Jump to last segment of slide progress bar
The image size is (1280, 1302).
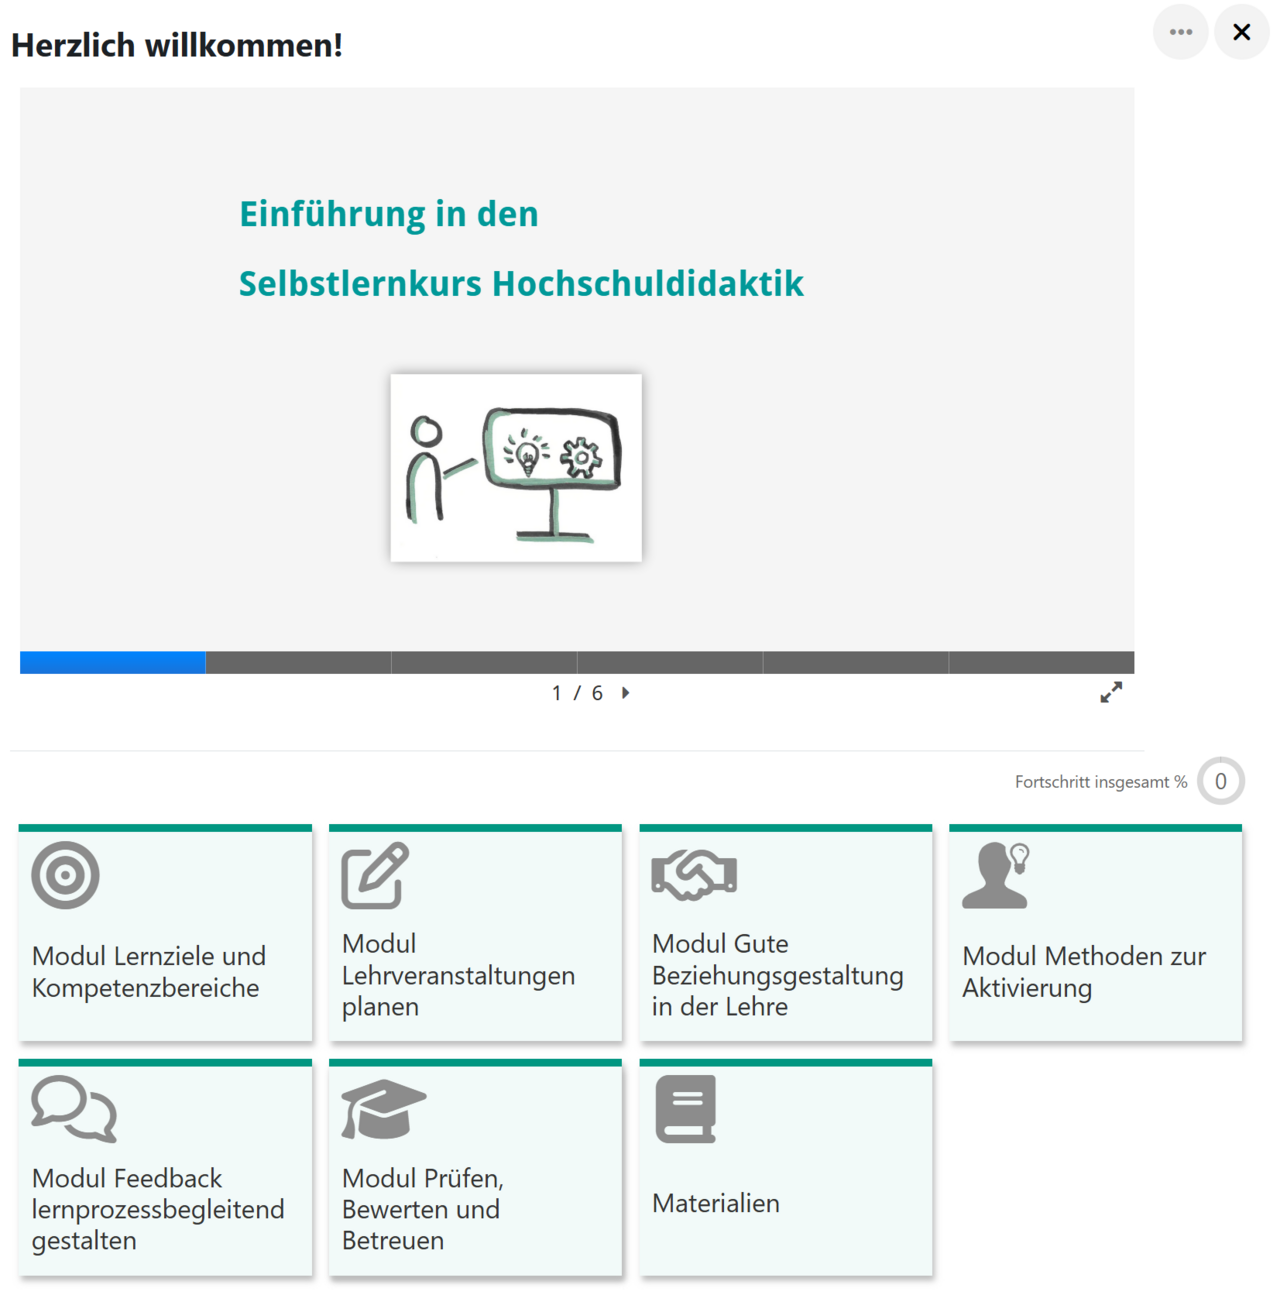click(x=1041, y=662)
